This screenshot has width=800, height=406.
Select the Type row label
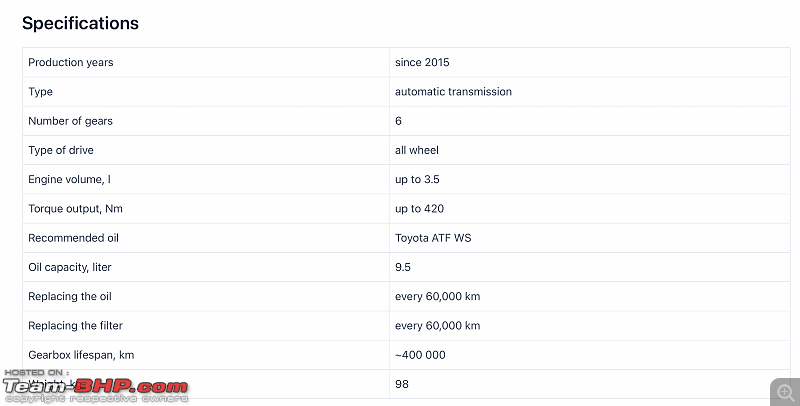tap(40, 92)
